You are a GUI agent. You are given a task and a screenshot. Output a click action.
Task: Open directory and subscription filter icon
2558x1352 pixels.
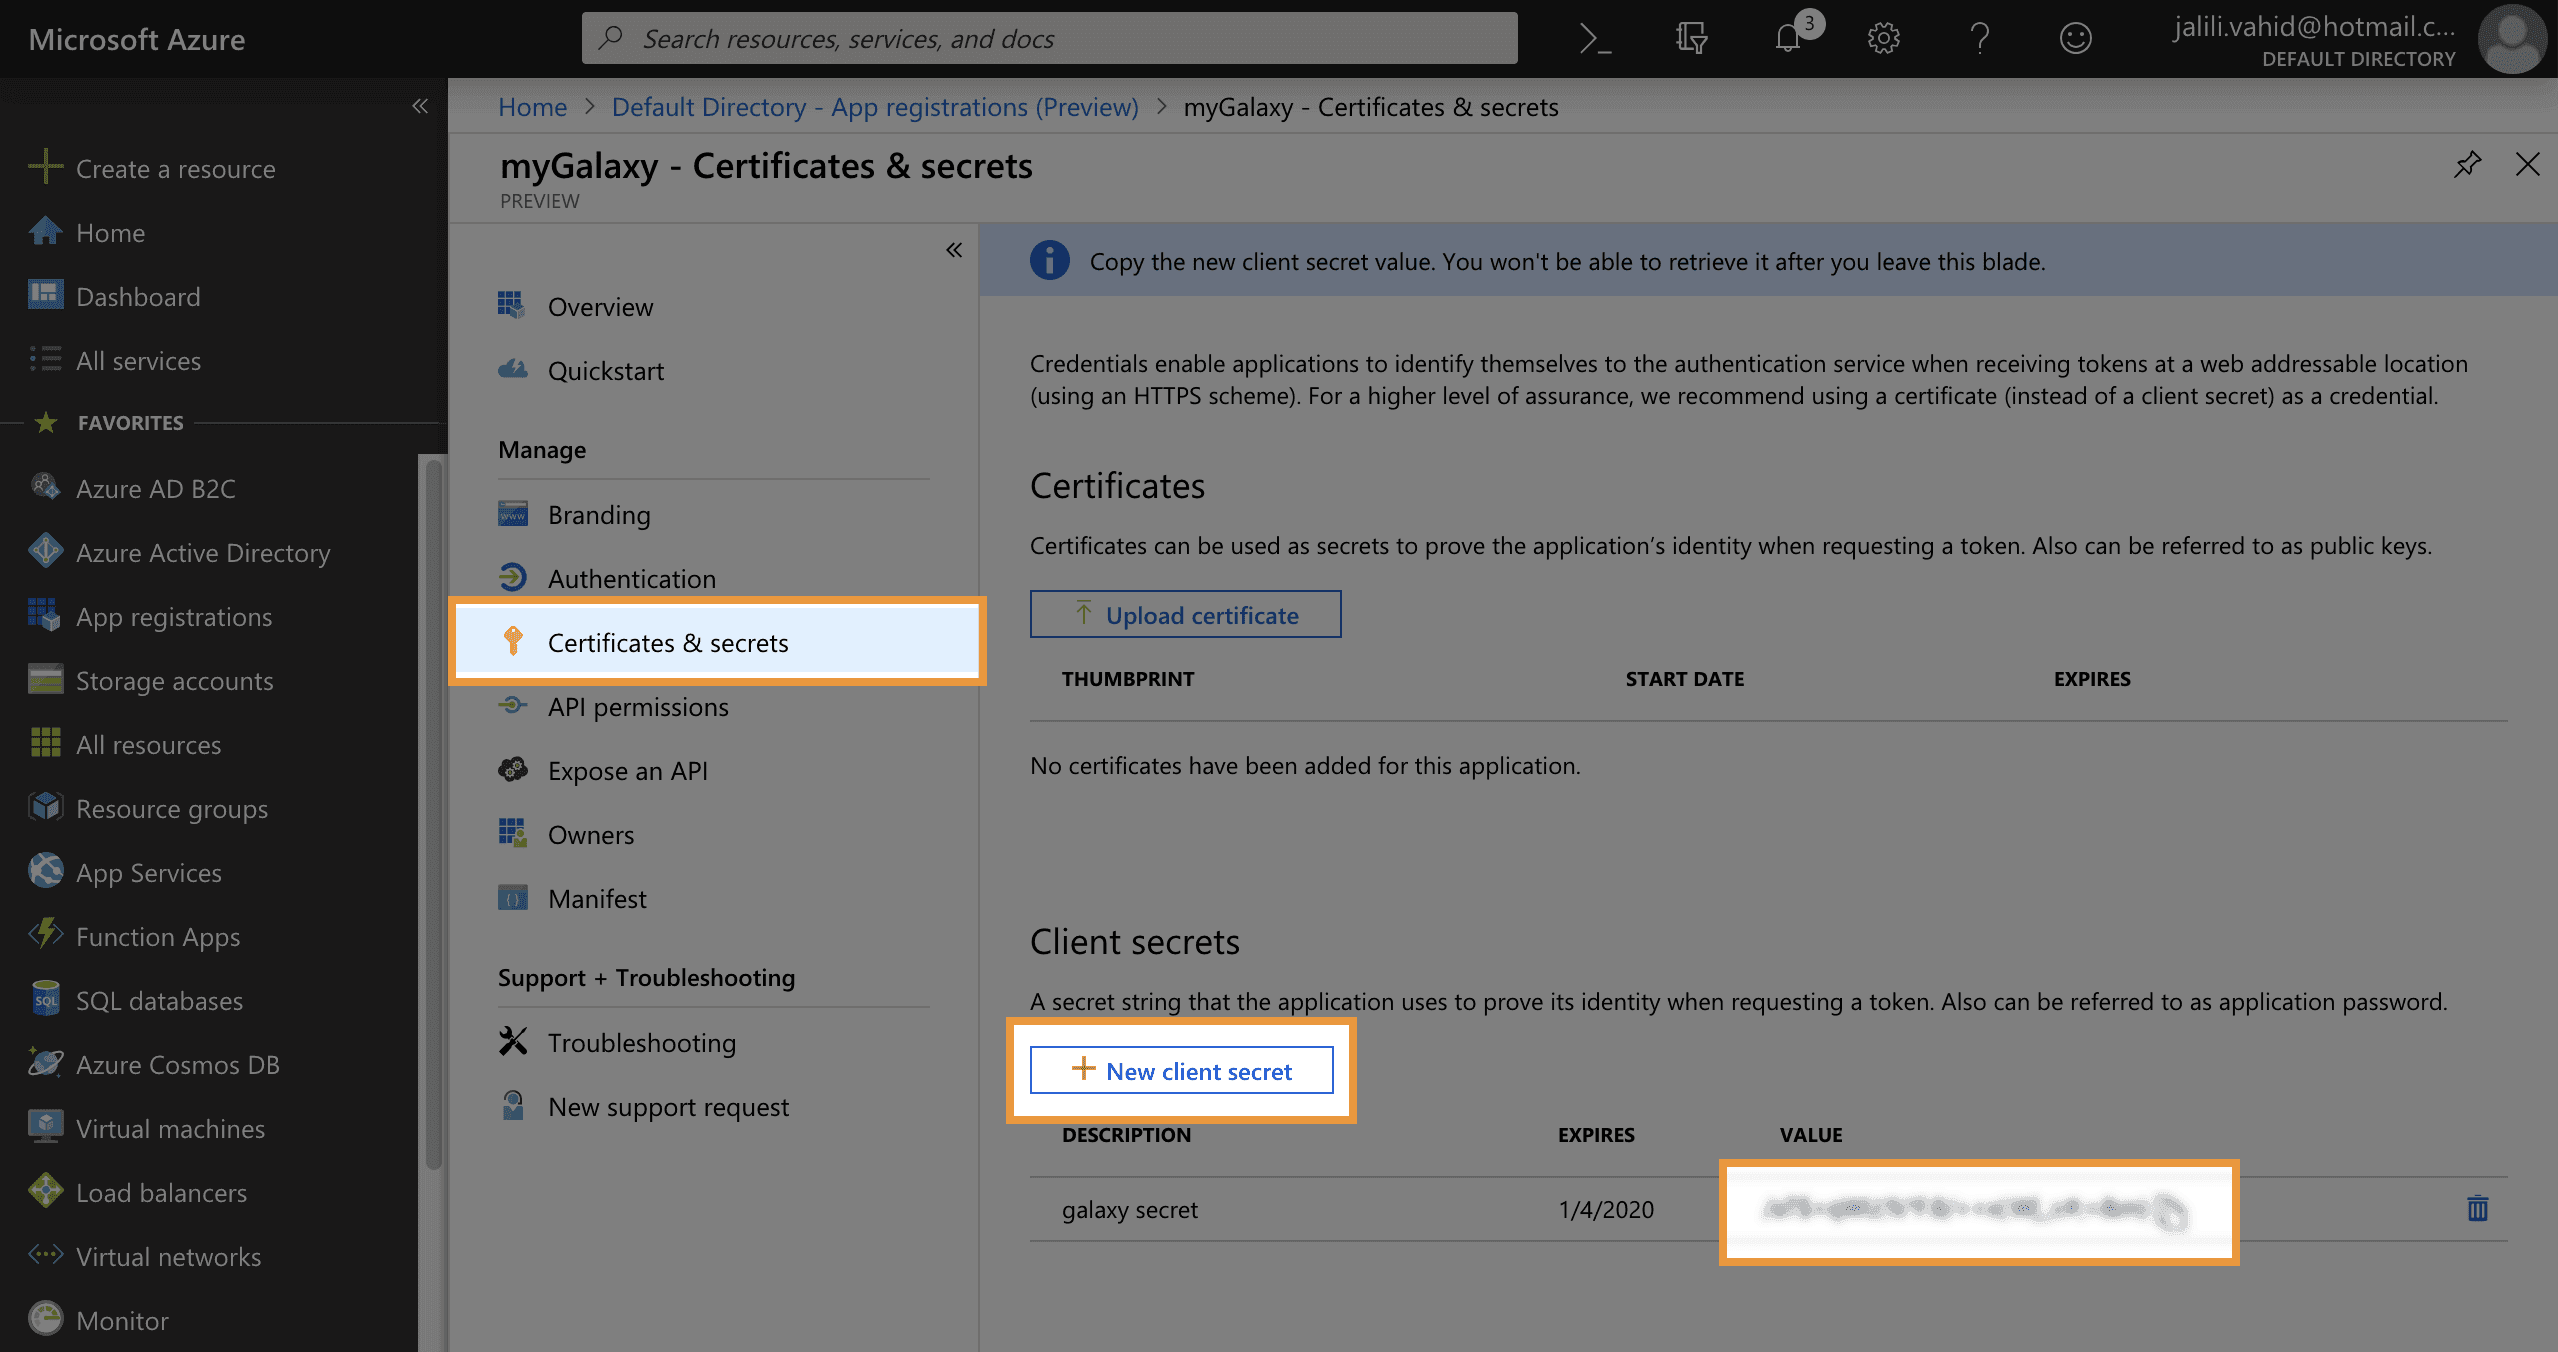[x=1691, y=39]
